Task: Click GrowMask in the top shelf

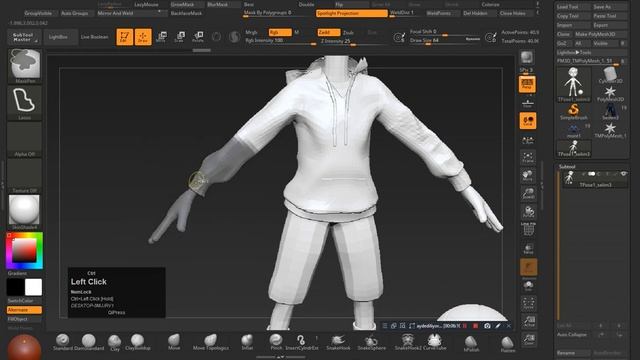Action: pyautogui.click(x=182, y=4)
